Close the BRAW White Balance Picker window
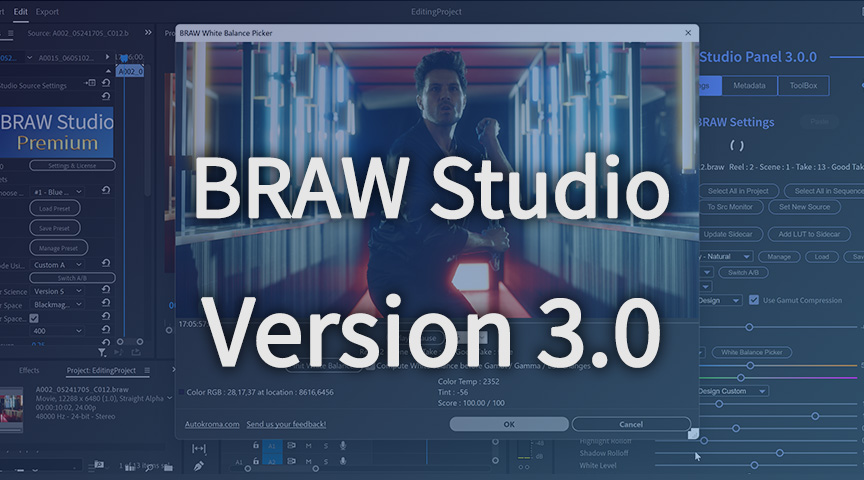 point(688,33)
